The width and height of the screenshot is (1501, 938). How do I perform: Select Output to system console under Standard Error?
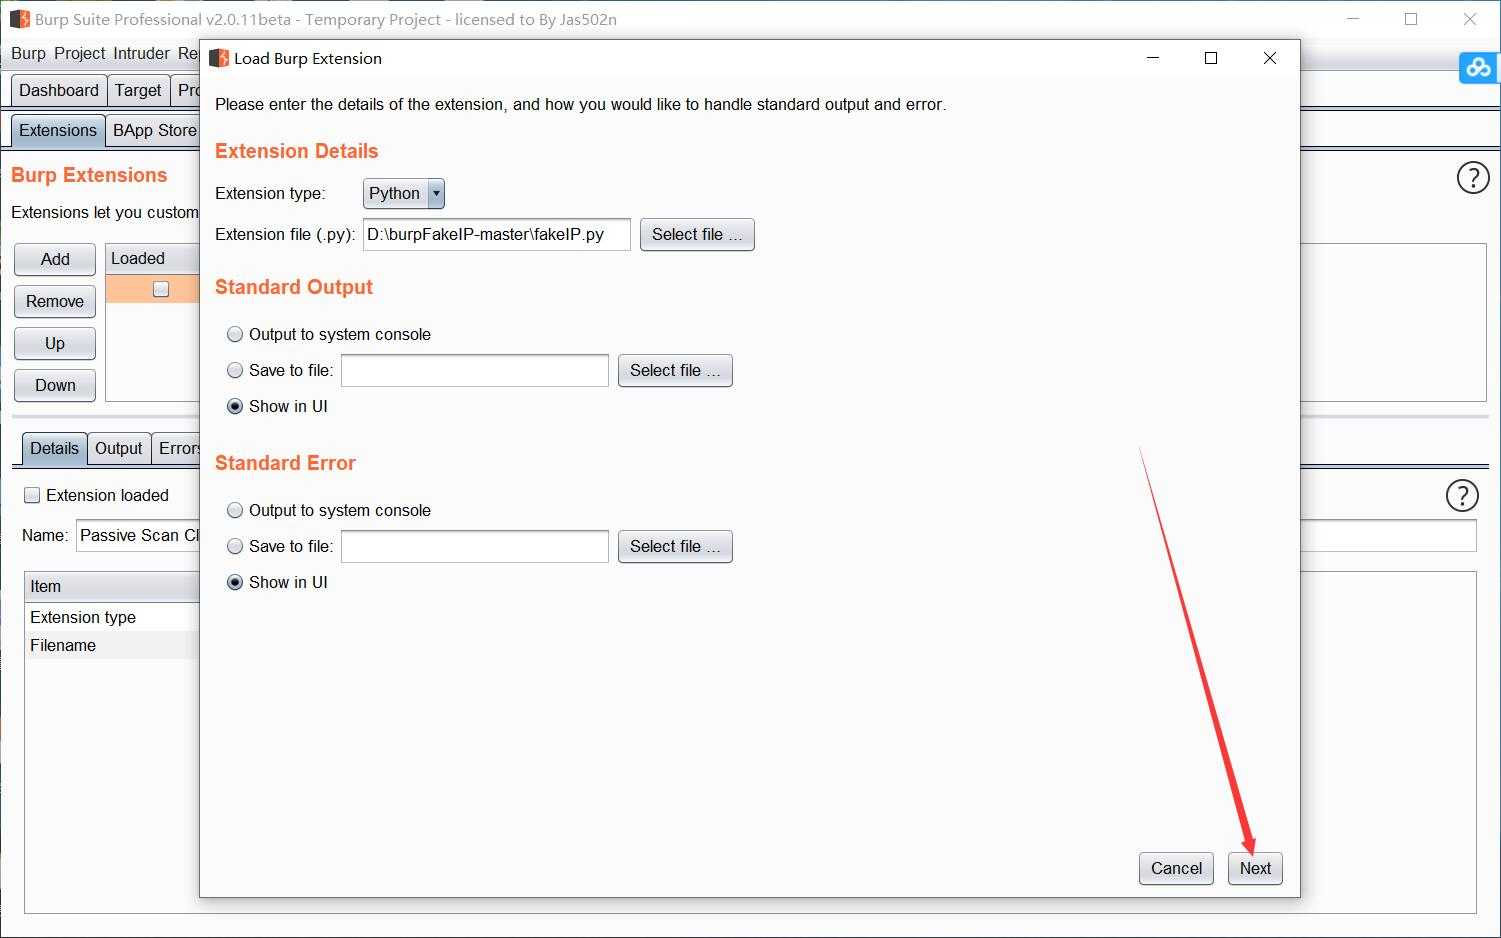pos(235,510)
